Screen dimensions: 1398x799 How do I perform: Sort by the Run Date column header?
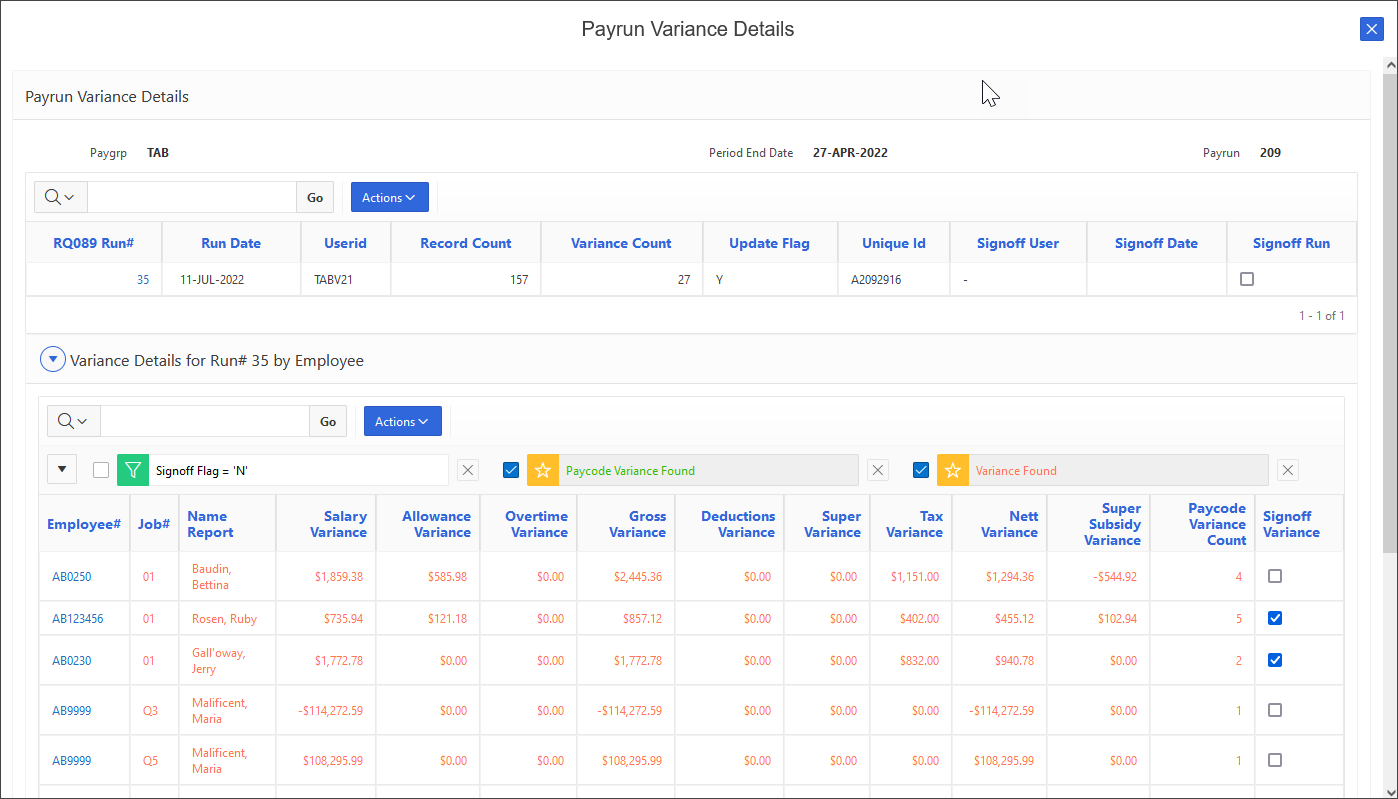point(230,242)
